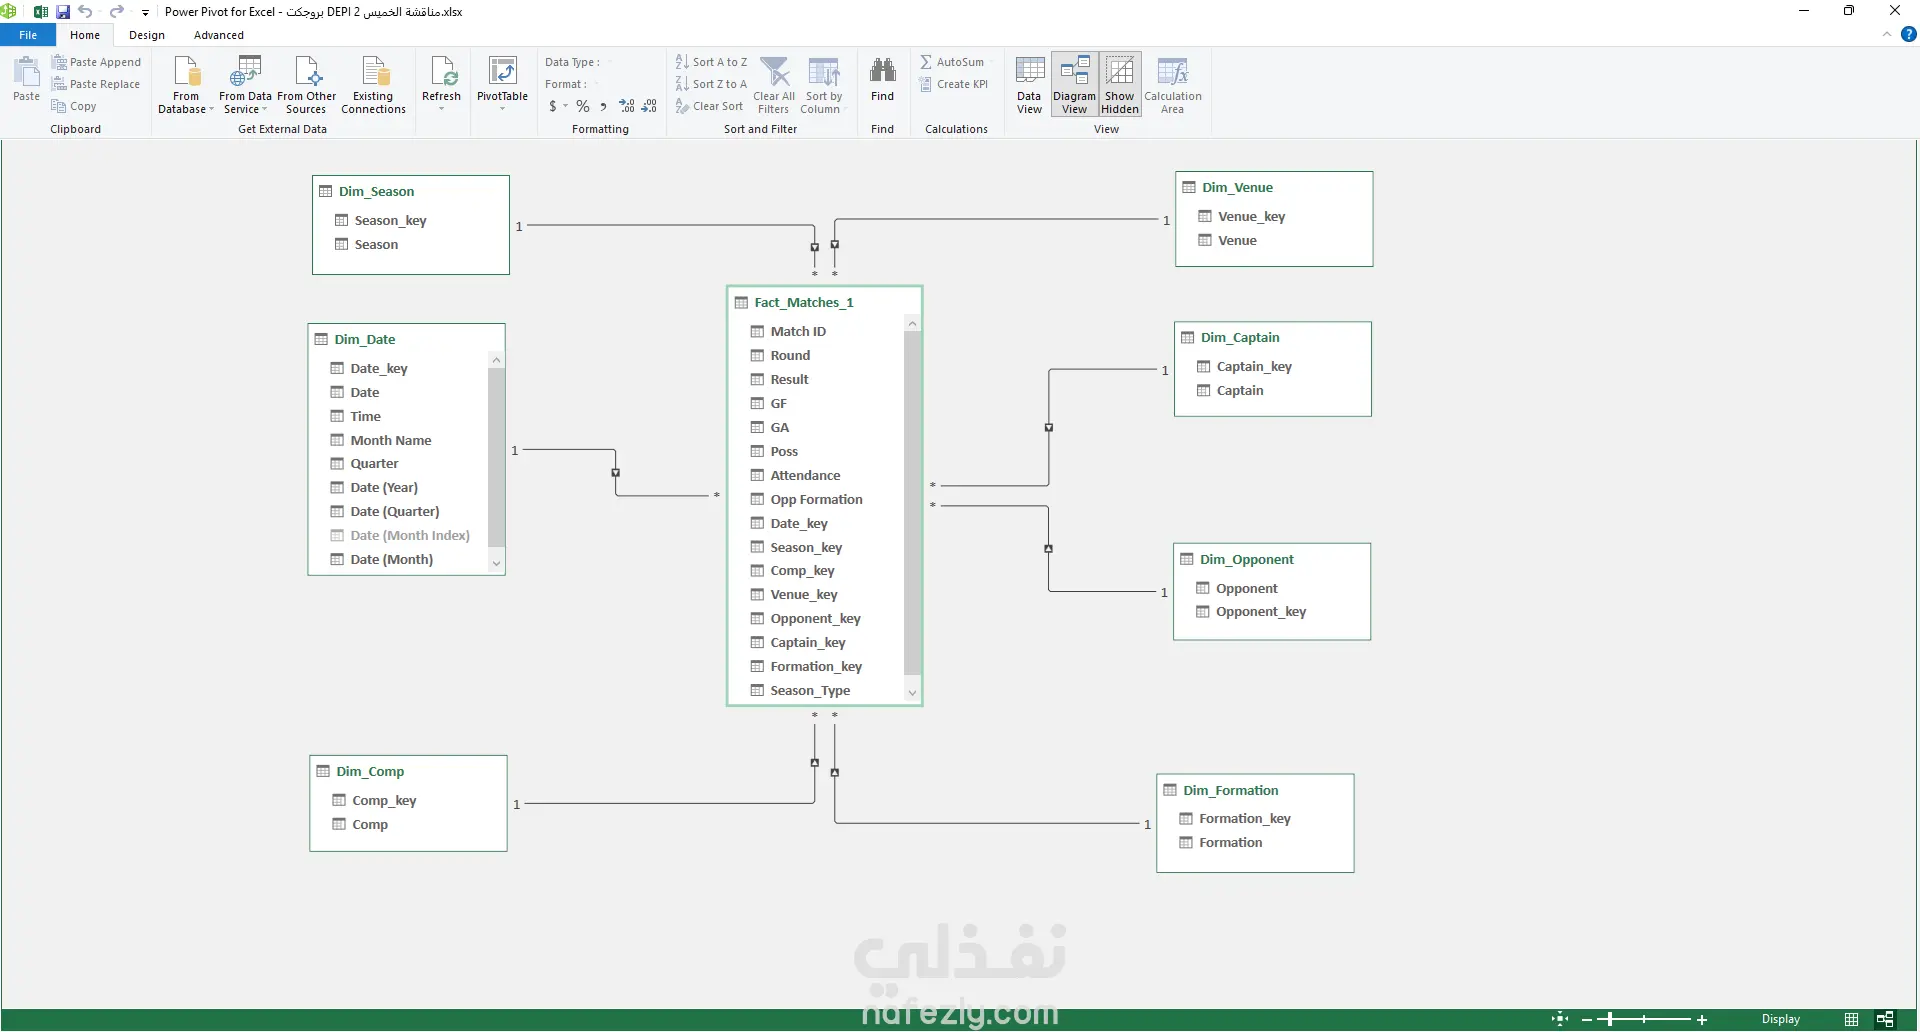Screen dimensions: 1920x1032
Task: Switch to the Design tab
Action: tap(147, 35)
